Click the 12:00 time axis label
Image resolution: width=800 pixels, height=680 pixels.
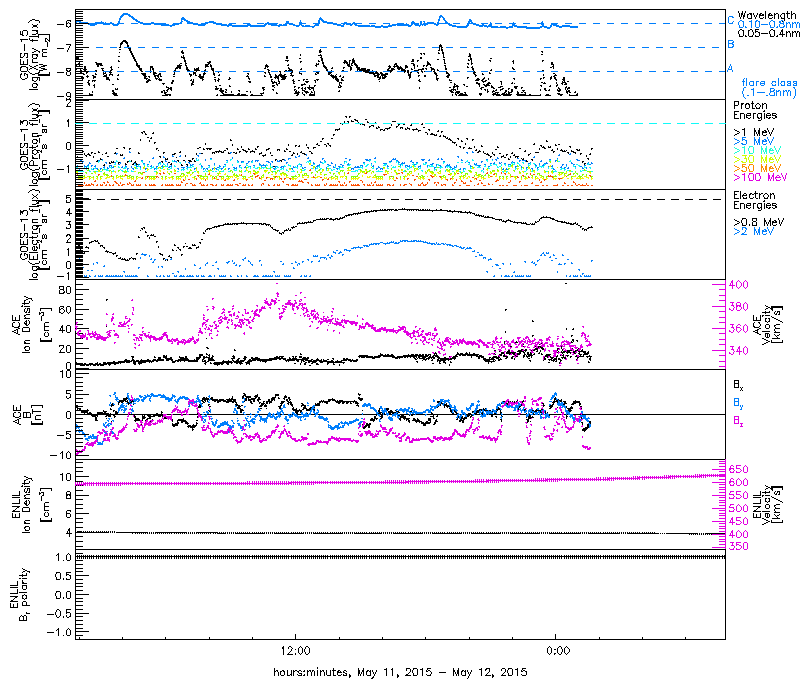[295, 651]
